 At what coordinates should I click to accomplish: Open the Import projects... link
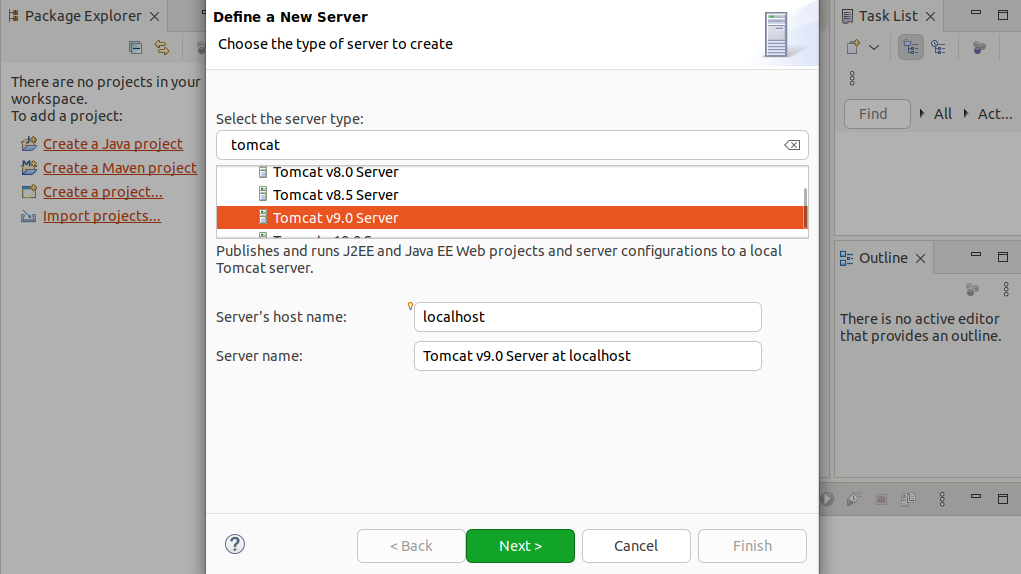coord(102,215)
